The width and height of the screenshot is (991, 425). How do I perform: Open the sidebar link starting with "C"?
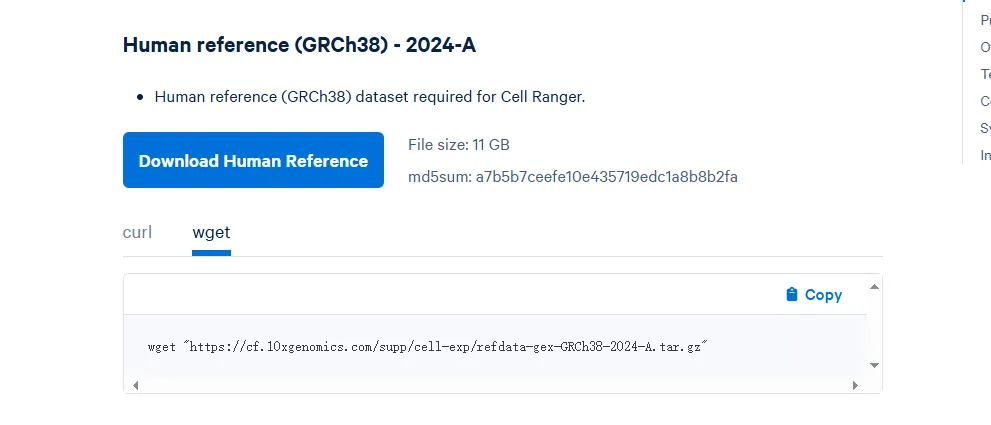(985, 100)
